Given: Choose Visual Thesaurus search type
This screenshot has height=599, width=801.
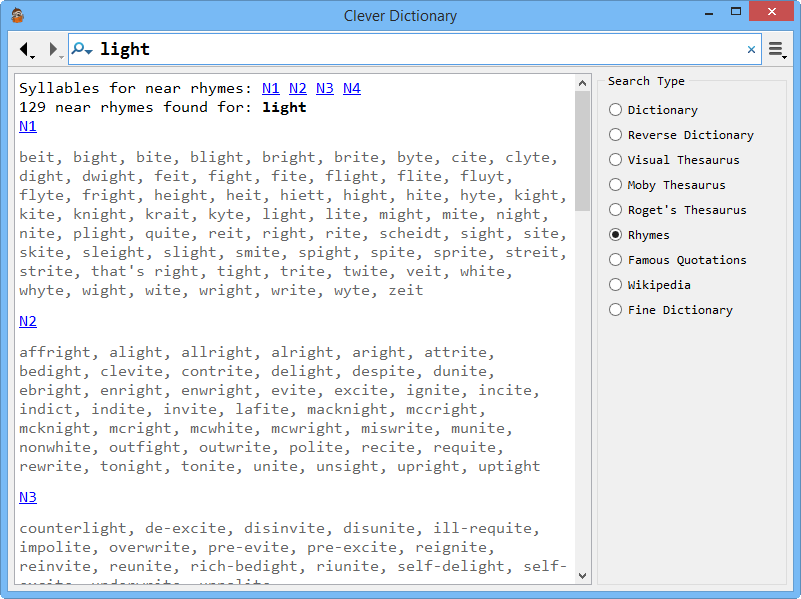Looking at the screenshot, I should (674, 160).
